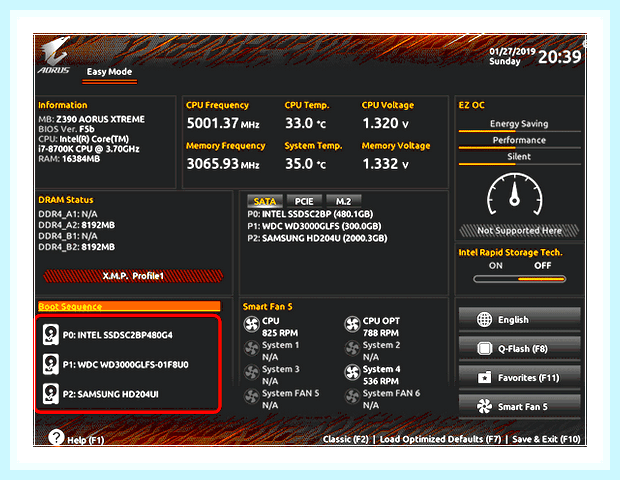The width and height of the screenshot is (620, 480).
Task: Toggle the X.M.P. Profile1 bar
Action: [x=133, y=276]
